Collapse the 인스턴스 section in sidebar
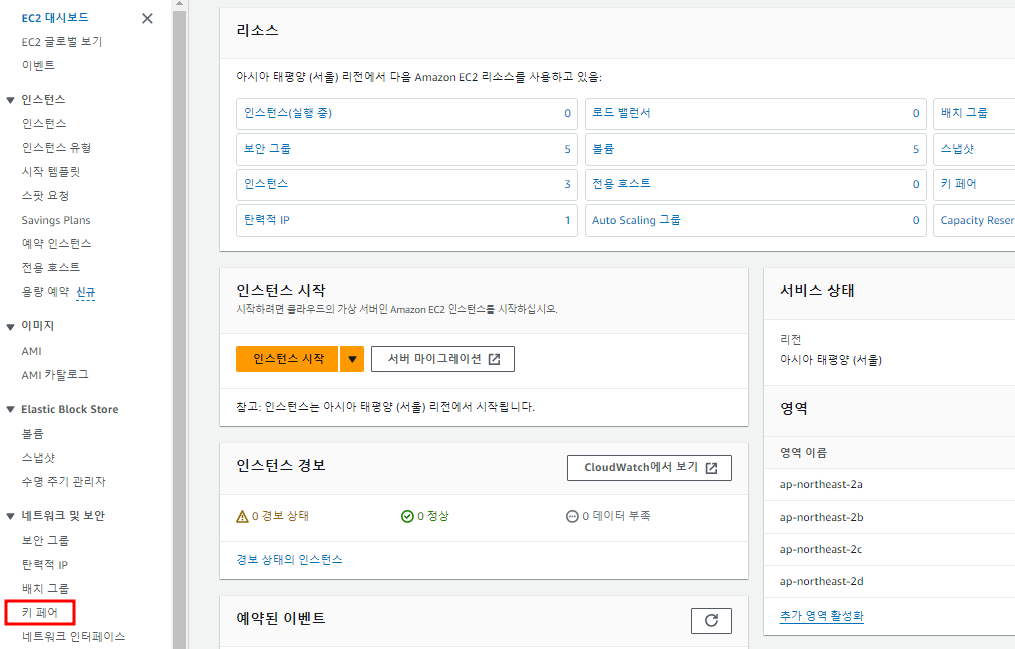 tap(10, 100)
